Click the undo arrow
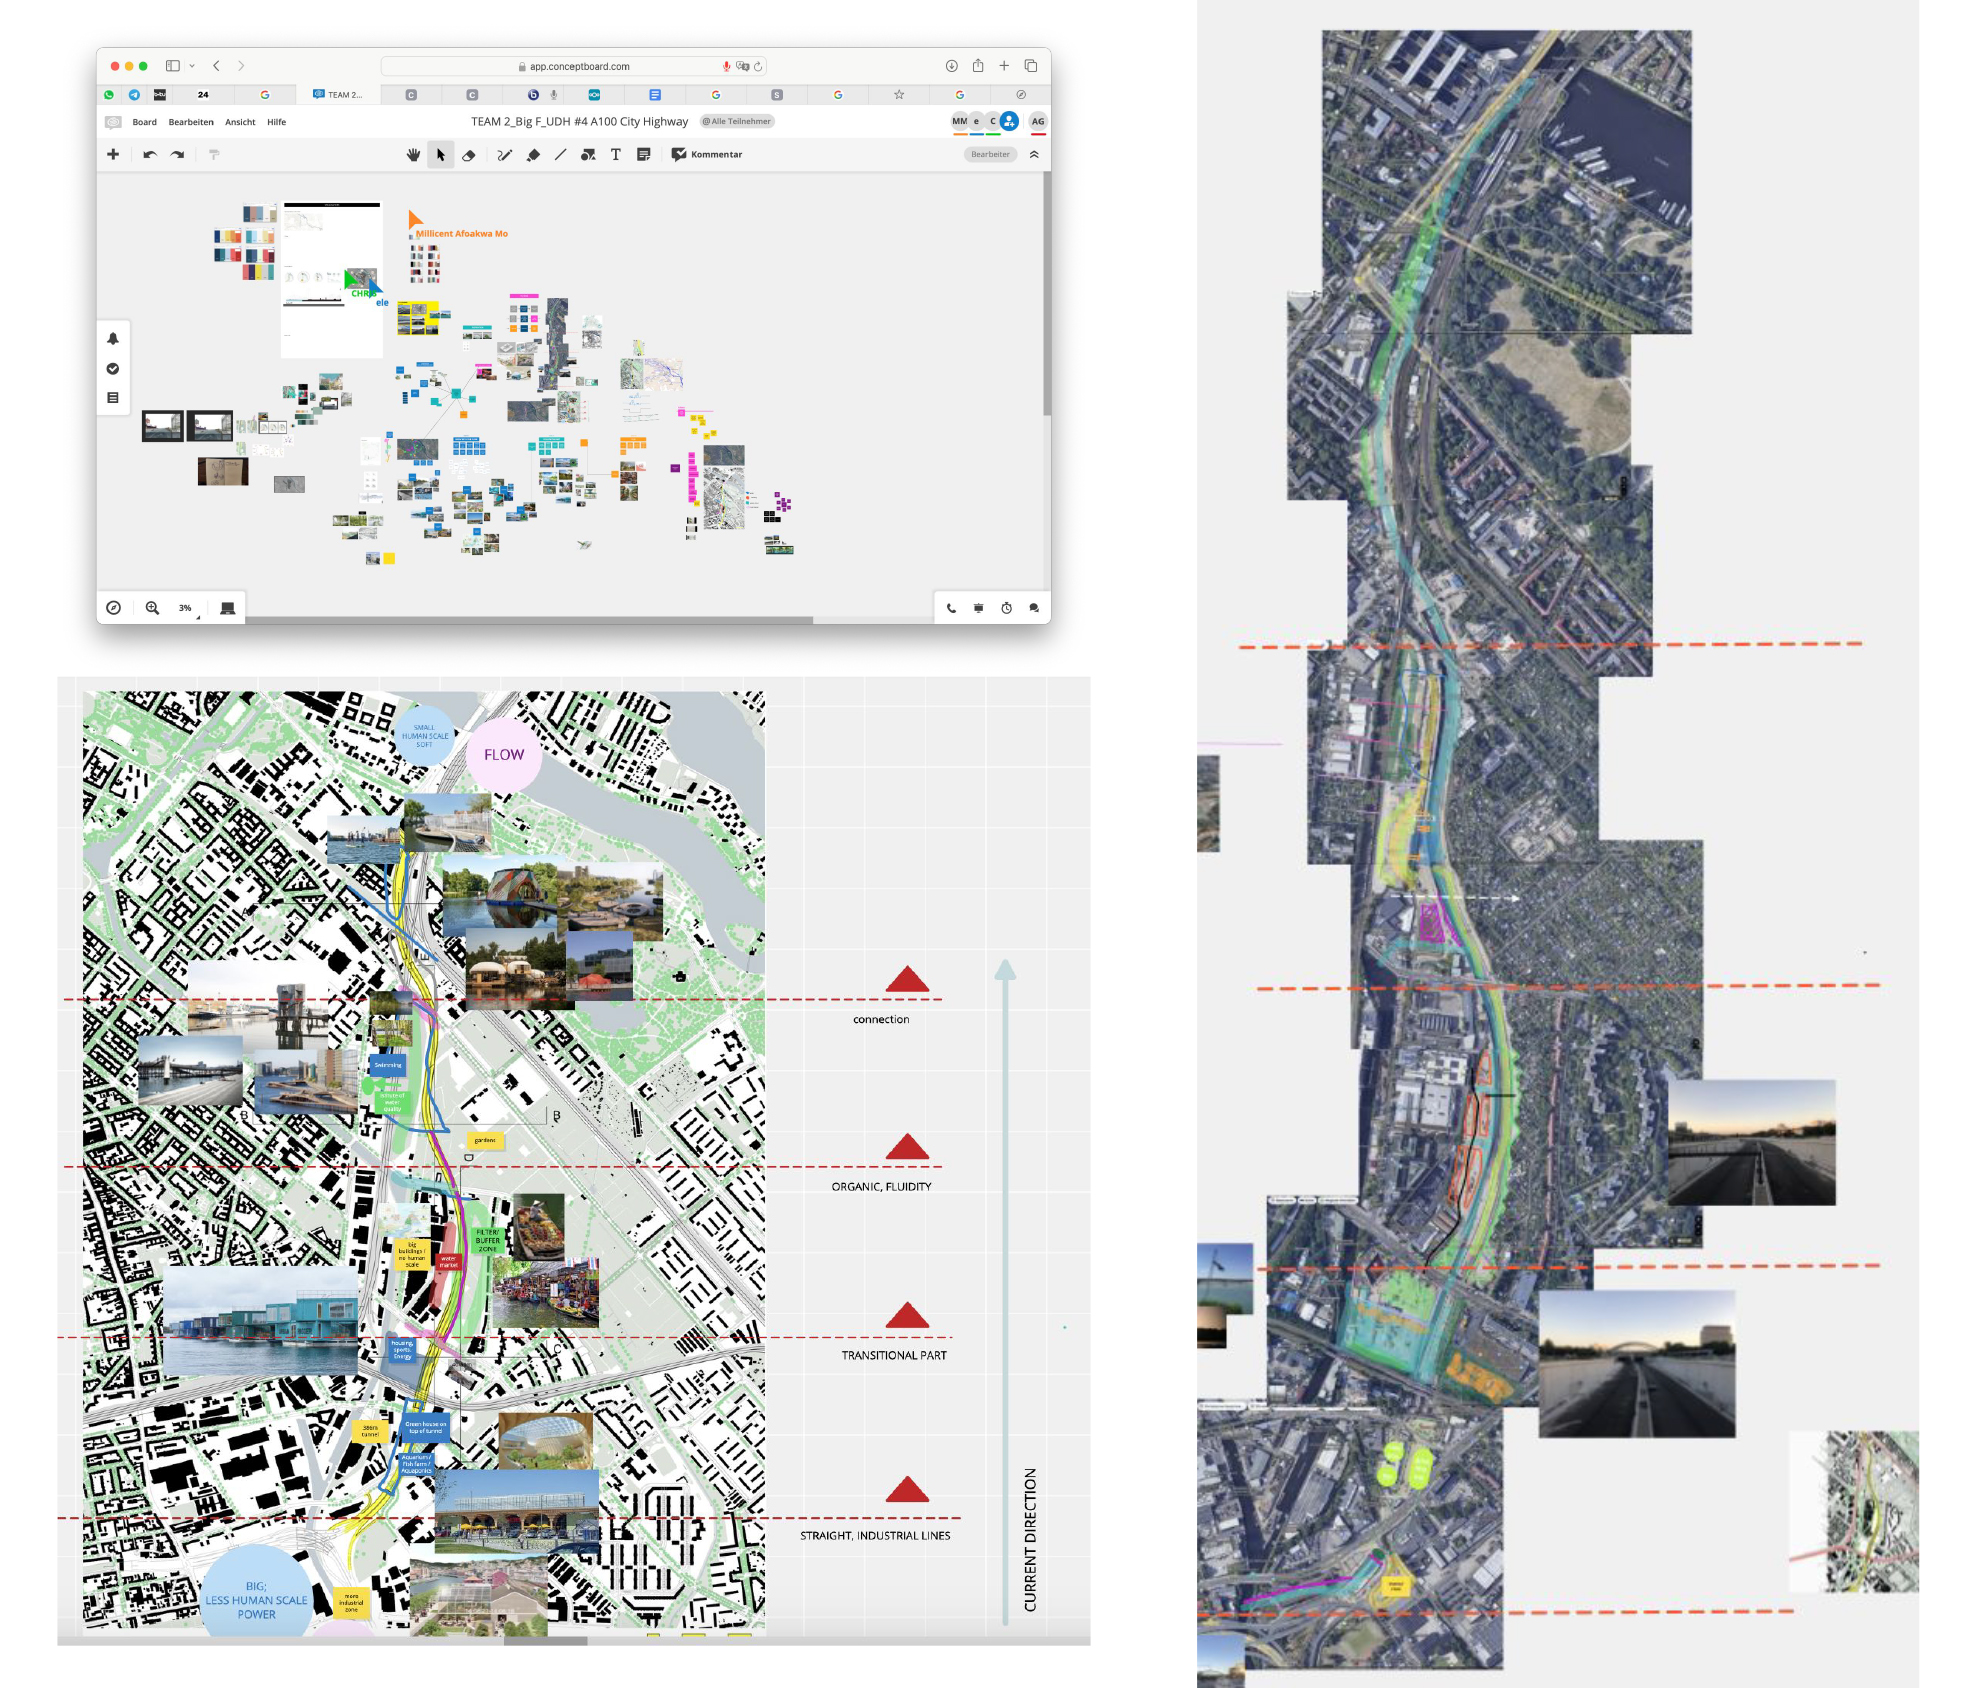The image size is (1981, 1688). [150, 155]
